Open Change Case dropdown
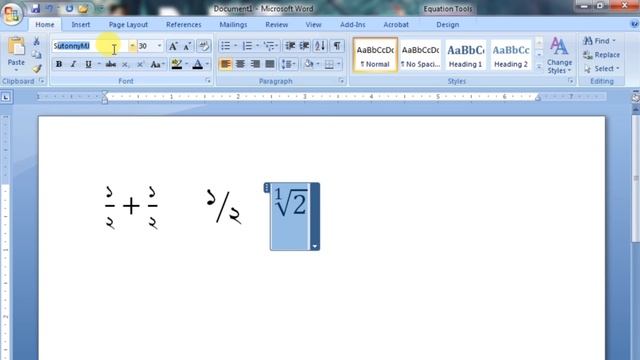Image resolution: width=640 pixels, height=360 pixels. point(158,64)
